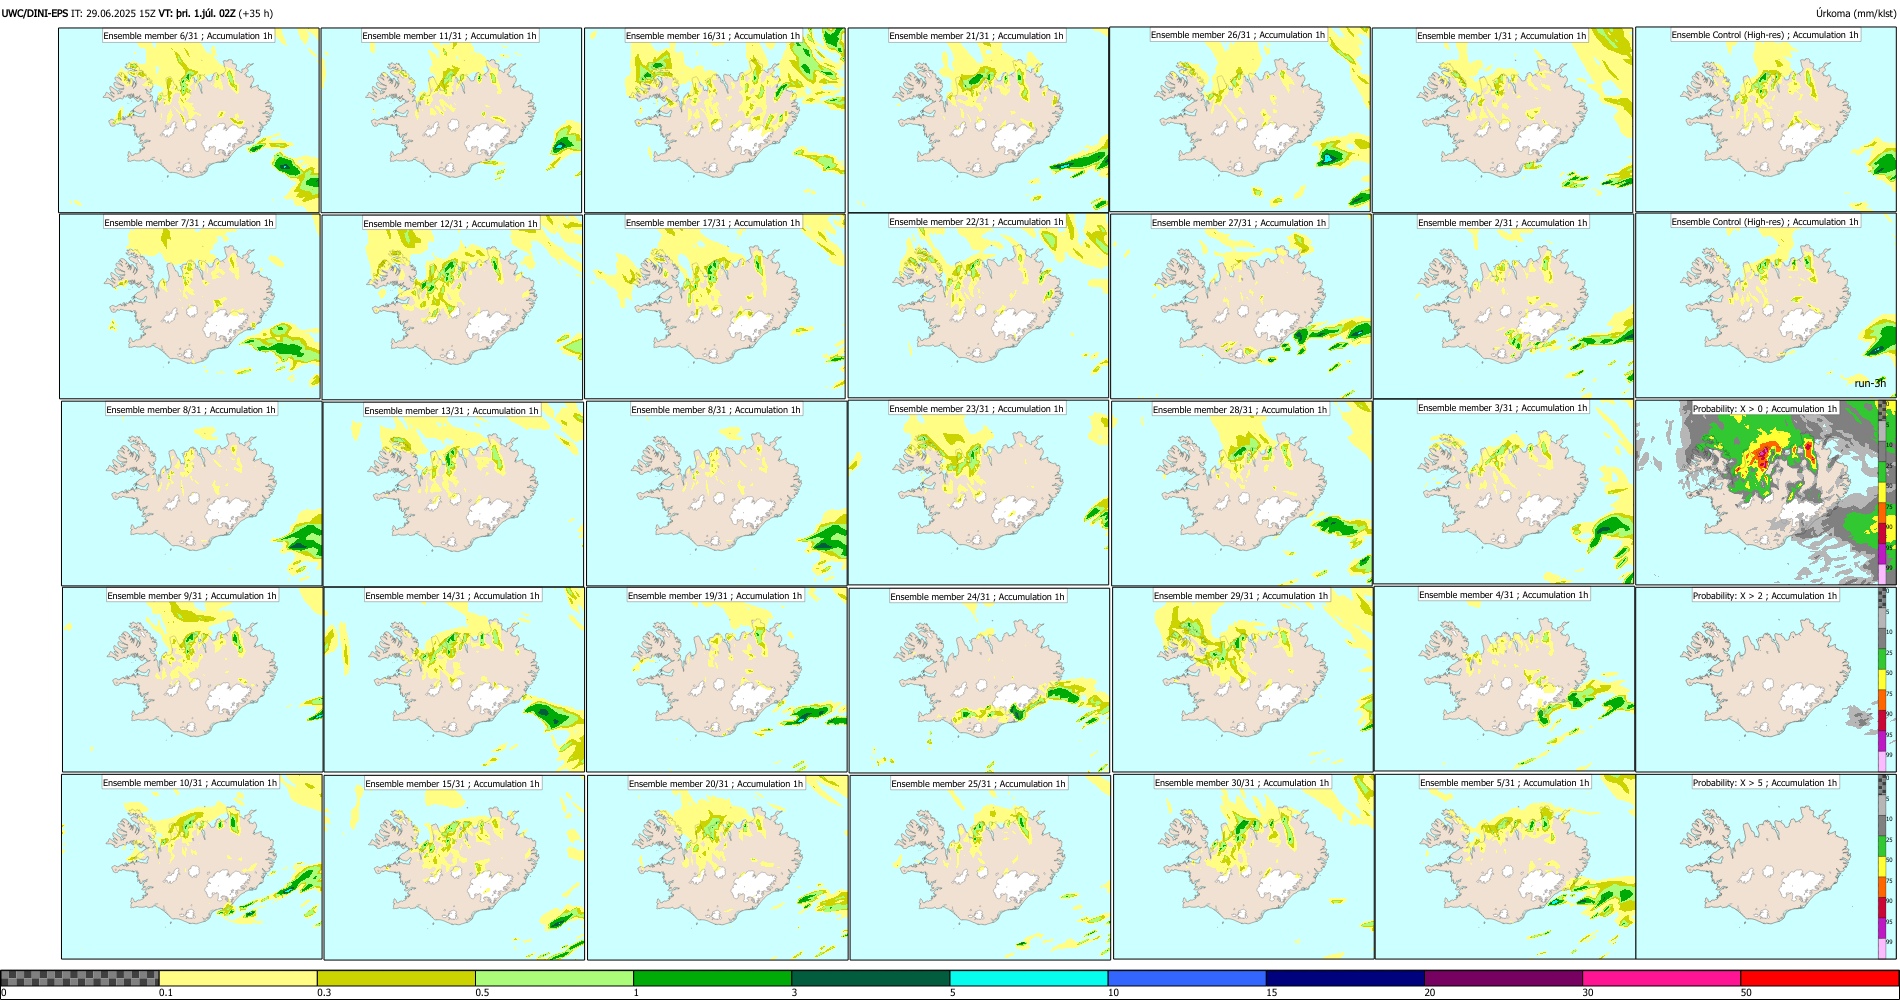
Task: Select the 'Ensemble member 29/31' title text
Action: tap(1241, 595)
